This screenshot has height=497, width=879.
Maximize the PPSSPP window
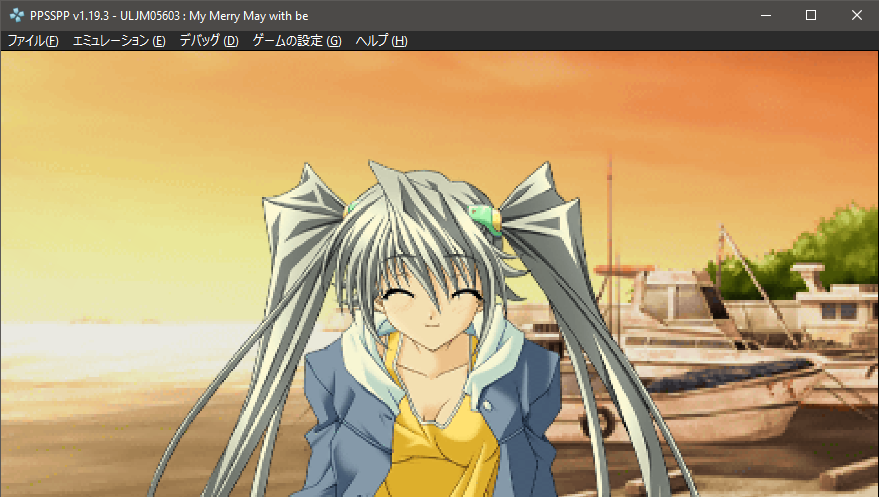click(811, 16)
